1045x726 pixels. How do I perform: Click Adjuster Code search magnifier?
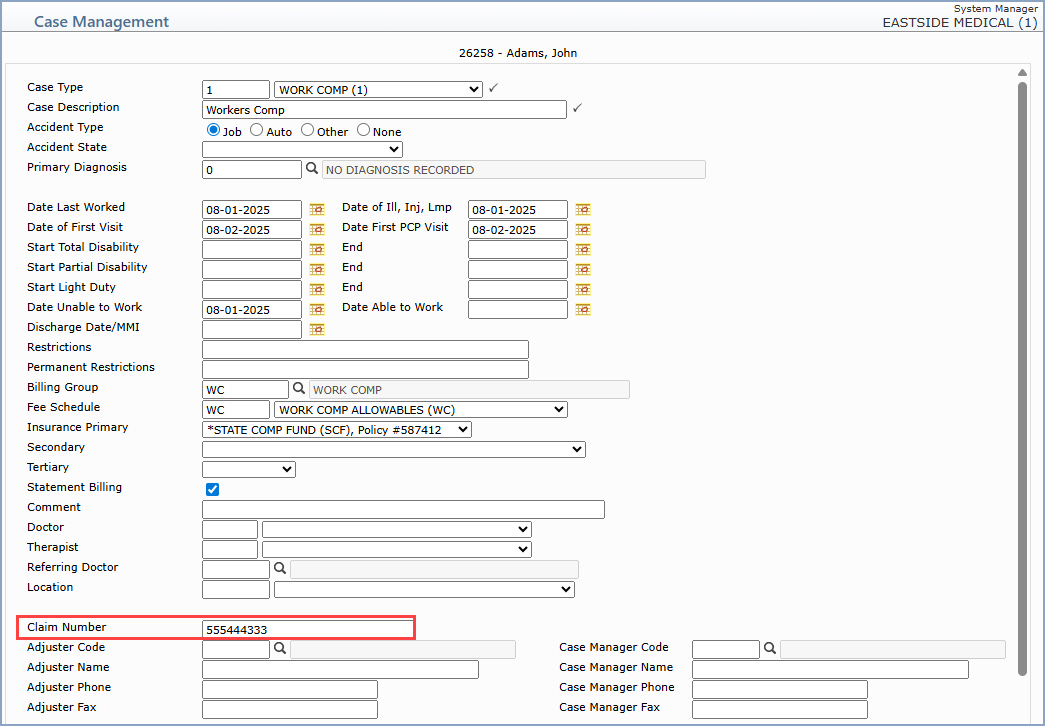pos(280,648)
